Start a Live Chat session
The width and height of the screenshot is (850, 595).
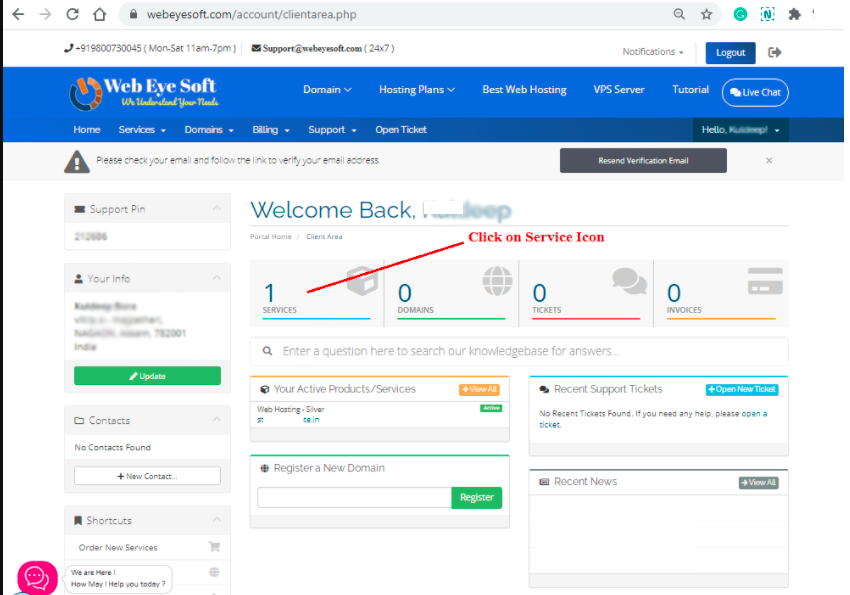click(x=755, y=92)
